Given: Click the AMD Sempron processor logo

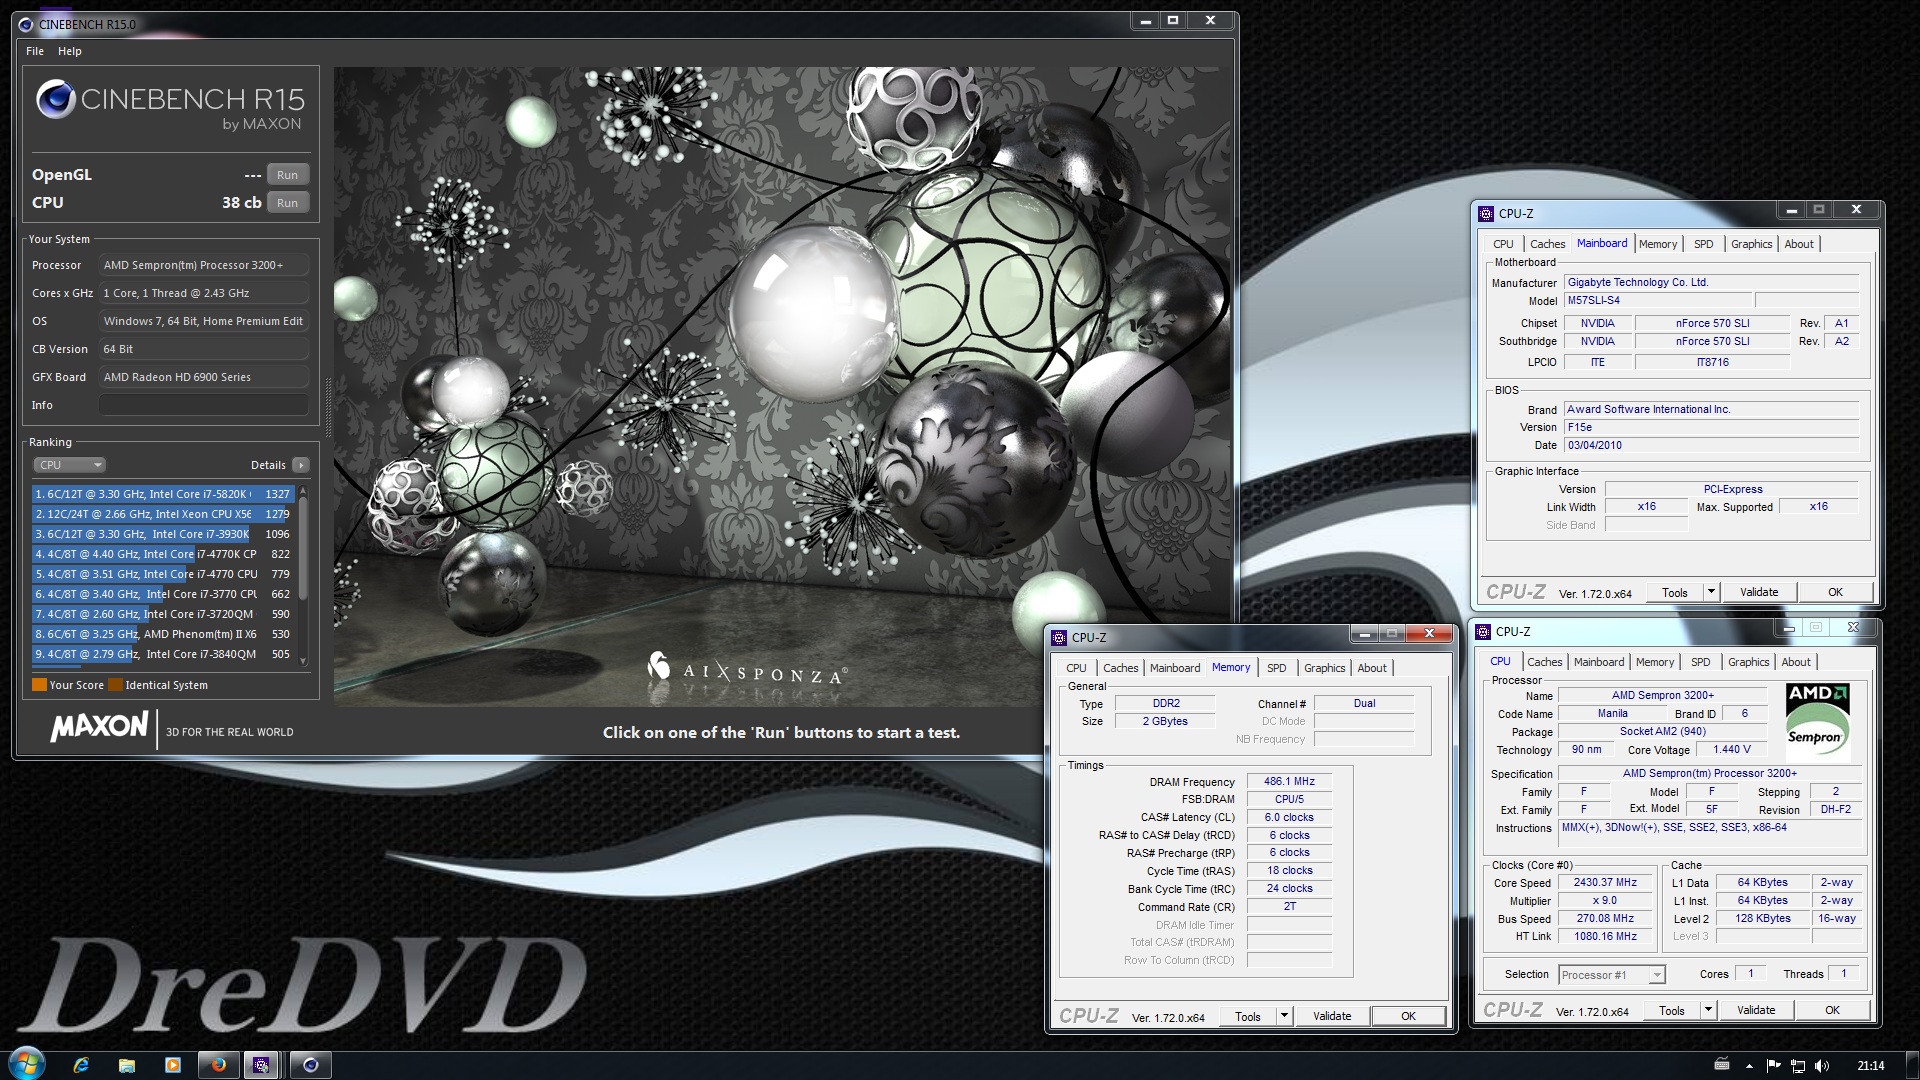Looking at the screenshot, I should point(1817,724).
